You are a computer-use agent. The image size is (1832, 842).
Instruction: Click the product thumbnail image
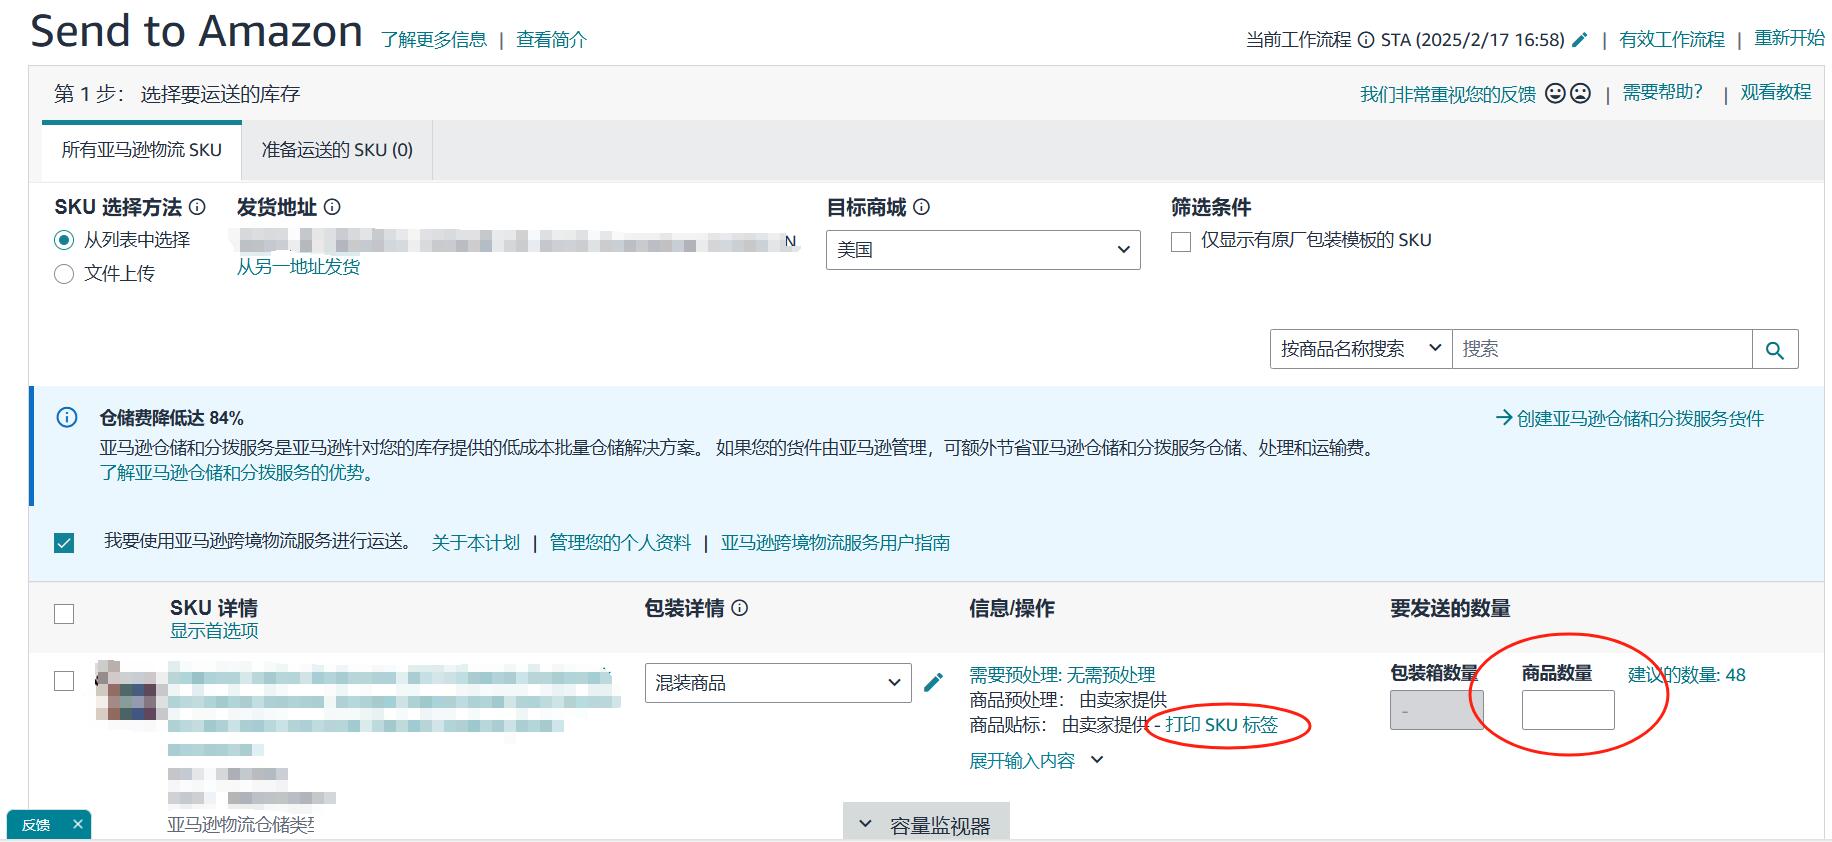[131, 690]
